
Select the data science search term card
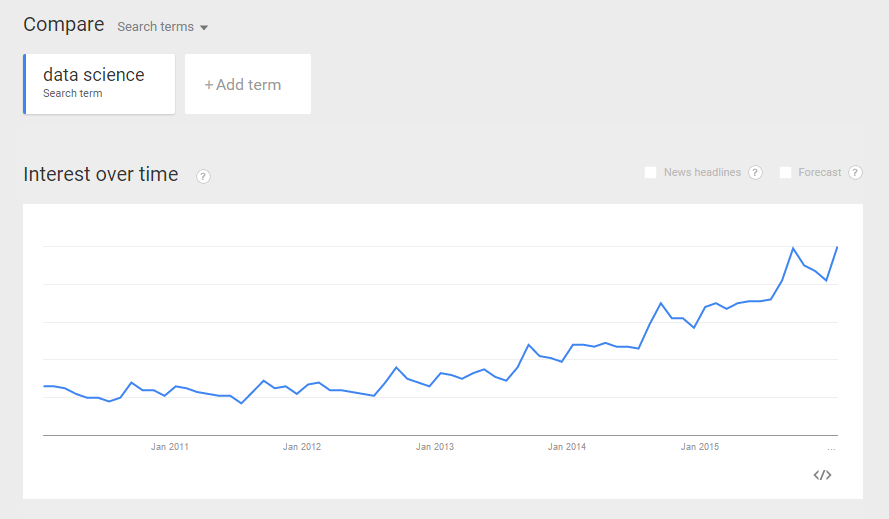click(100, 84)
